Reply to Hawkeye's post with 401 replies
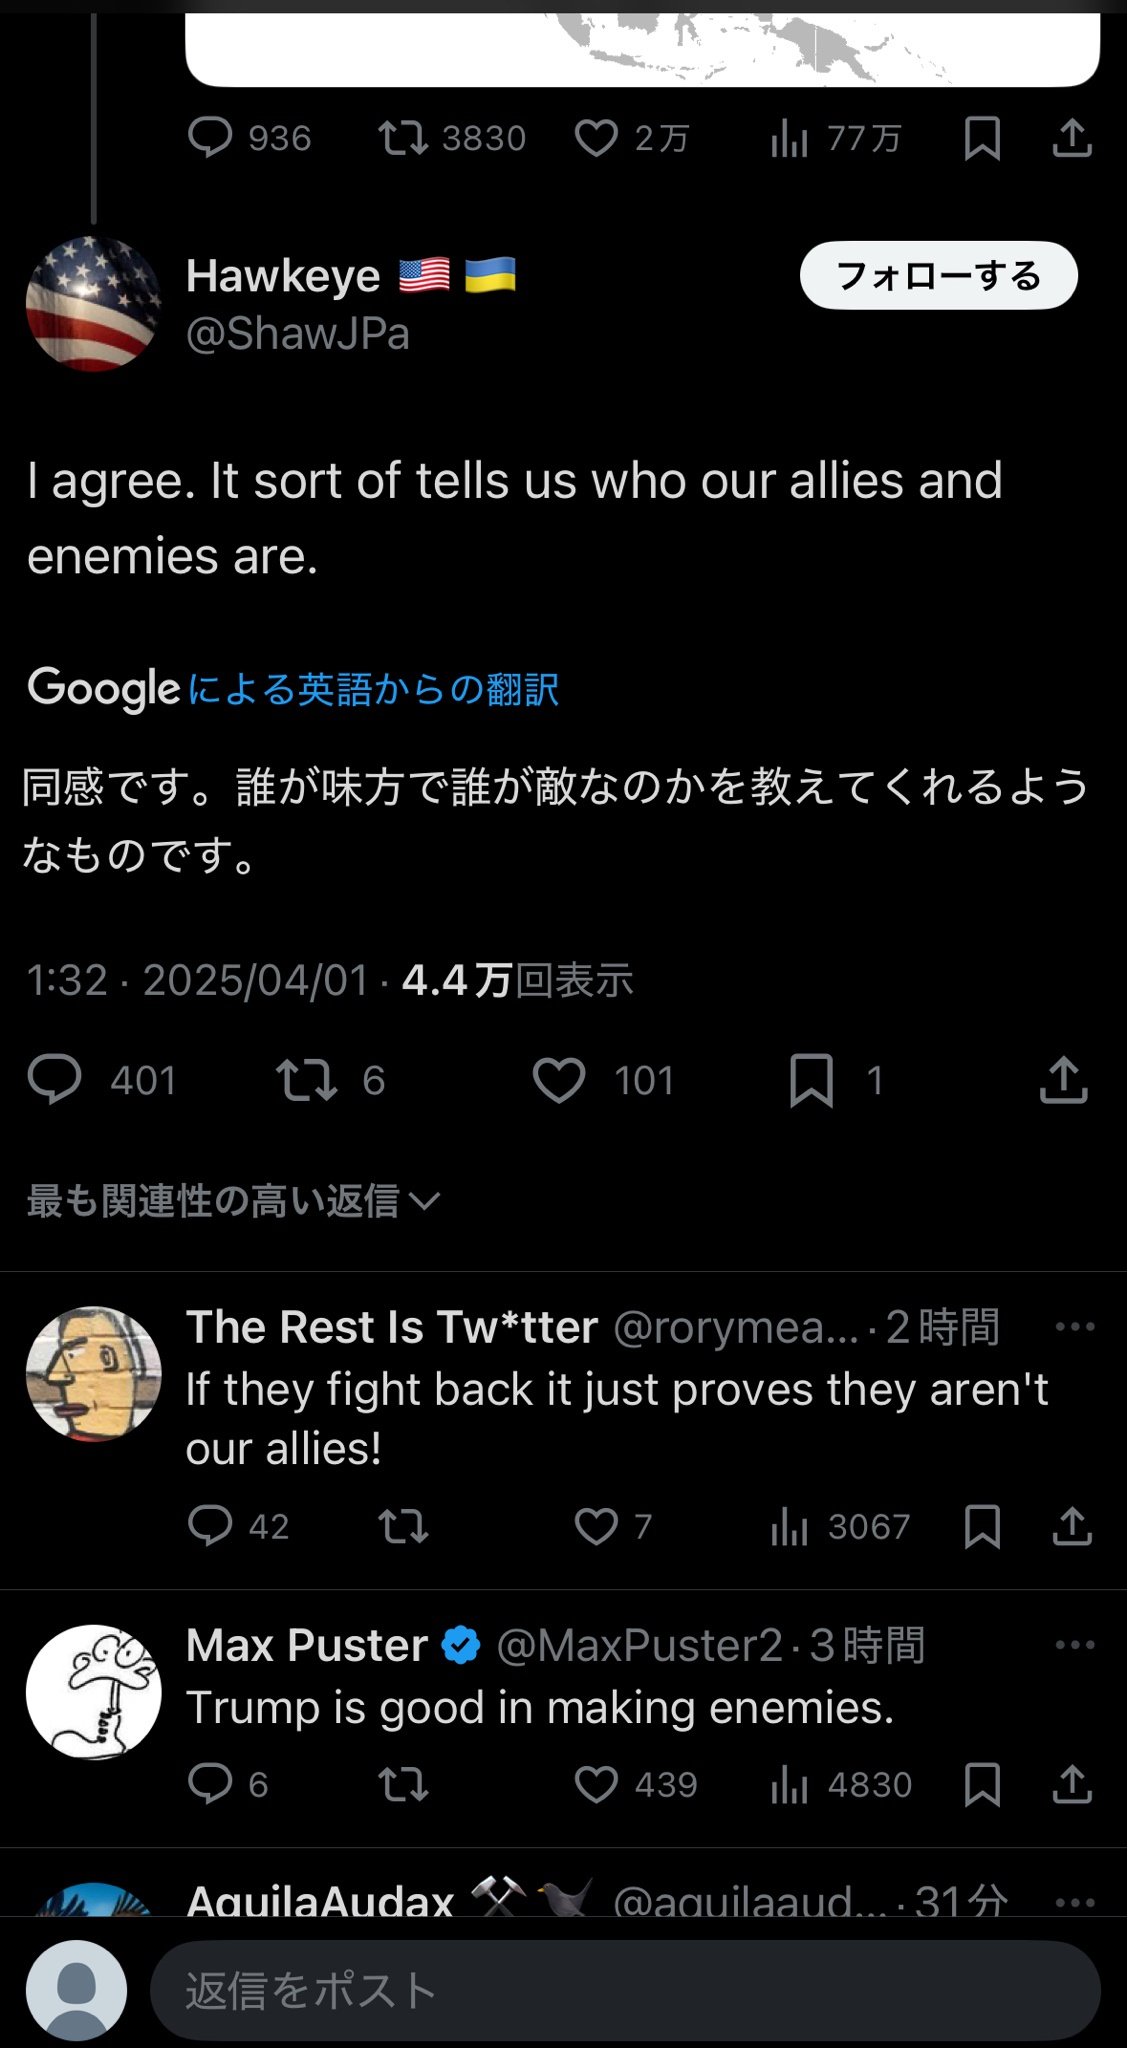The height and width of the screenshot is (2048, 1127). click(55, 1081)
